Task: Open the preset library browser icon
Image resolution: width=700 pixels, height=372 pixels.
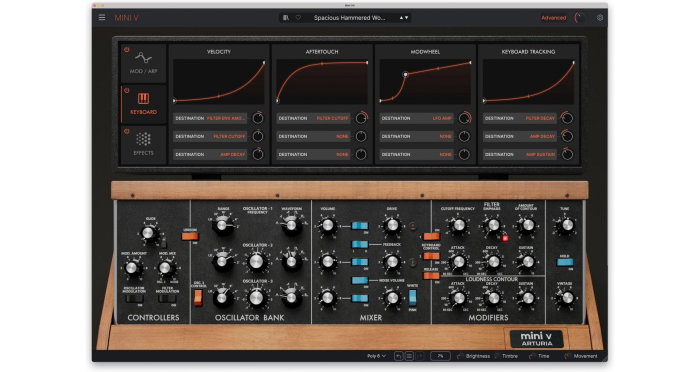Action: 286,18
